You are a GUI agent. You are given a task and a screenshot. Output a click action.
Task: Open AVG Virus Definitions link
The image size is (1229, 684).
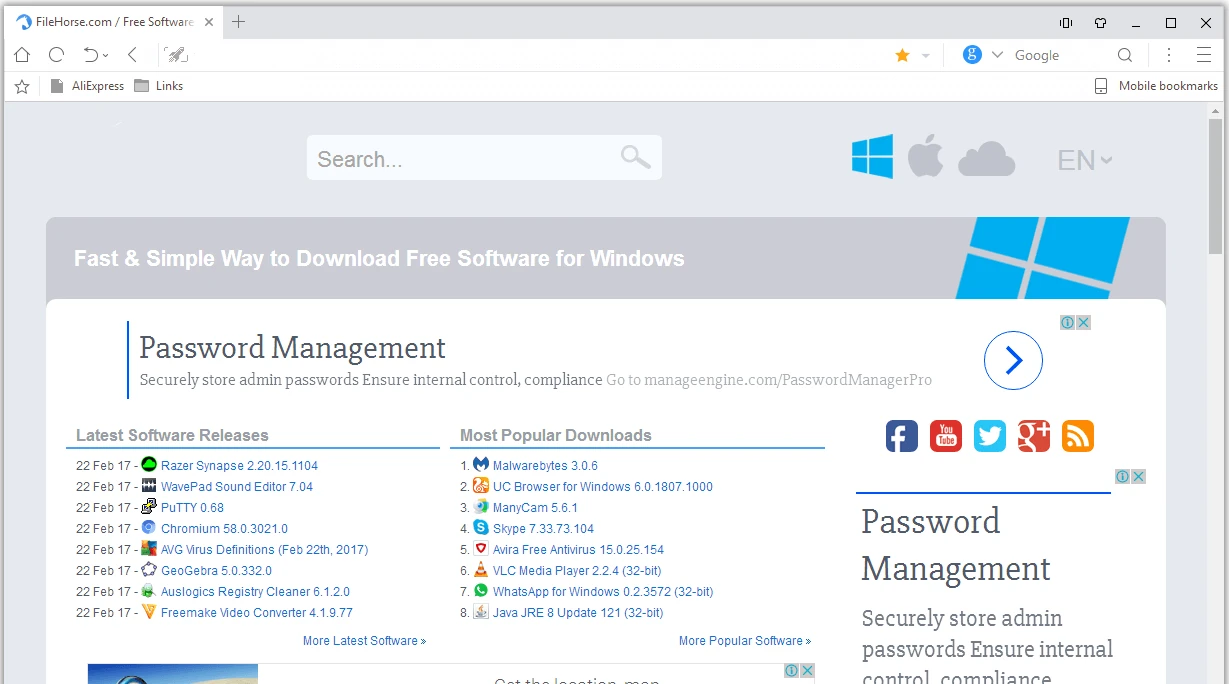(x=264, y=550)
